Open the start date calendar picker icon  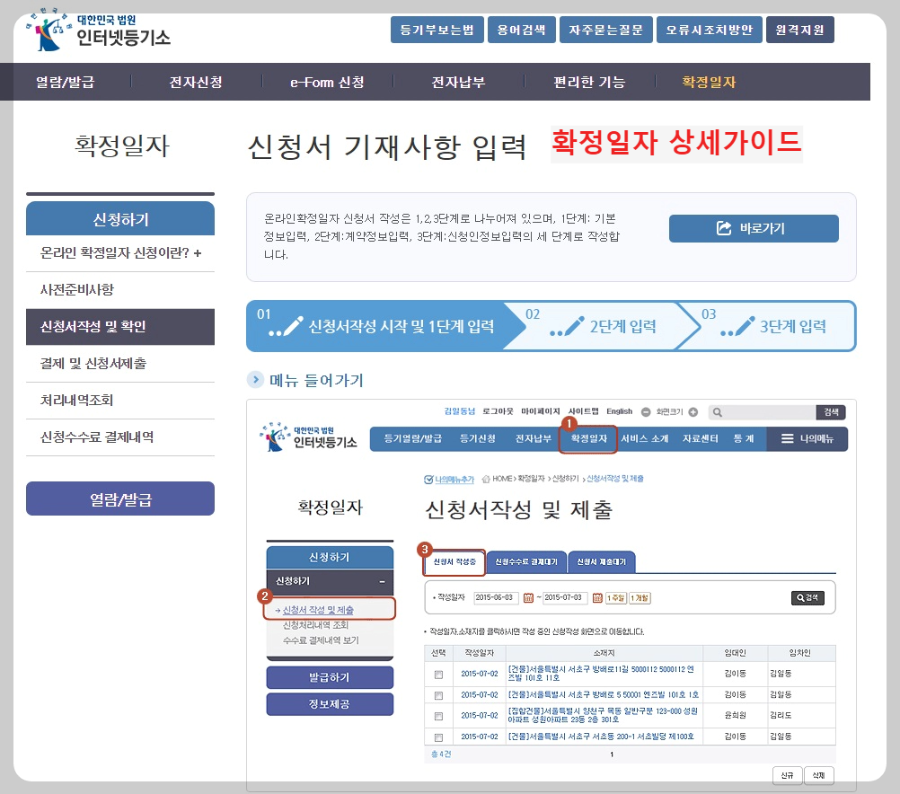tap(529, 597)
